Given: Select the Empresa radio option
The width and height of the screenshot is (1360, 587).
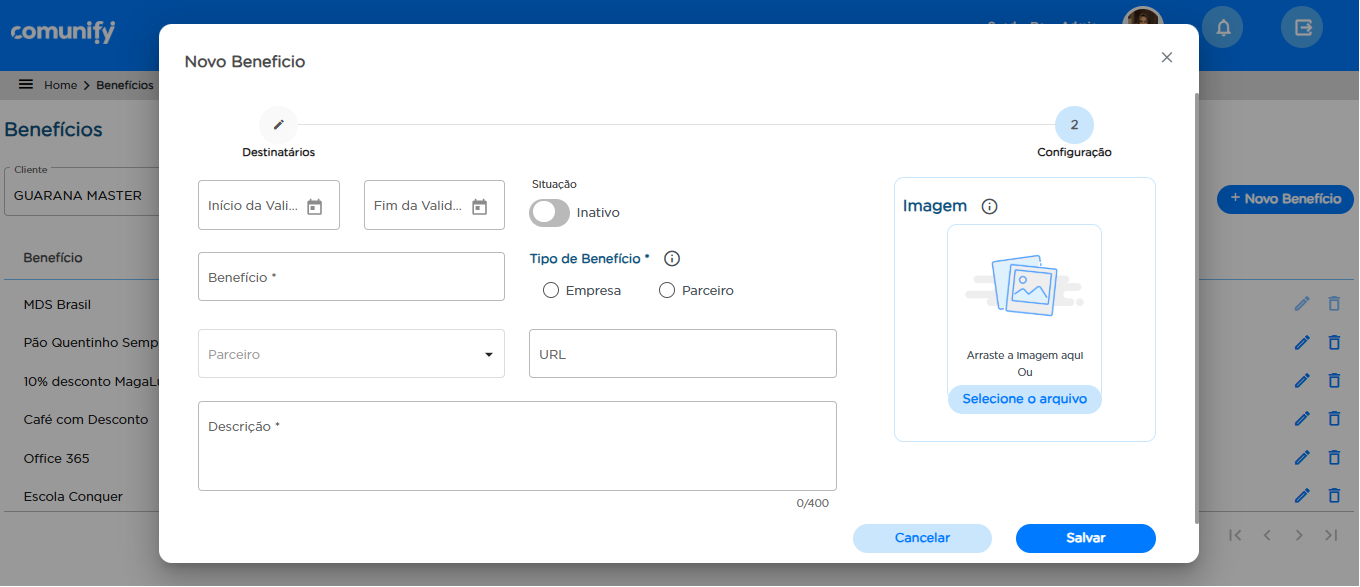Looking at the screenshot, I should [550, 291].
